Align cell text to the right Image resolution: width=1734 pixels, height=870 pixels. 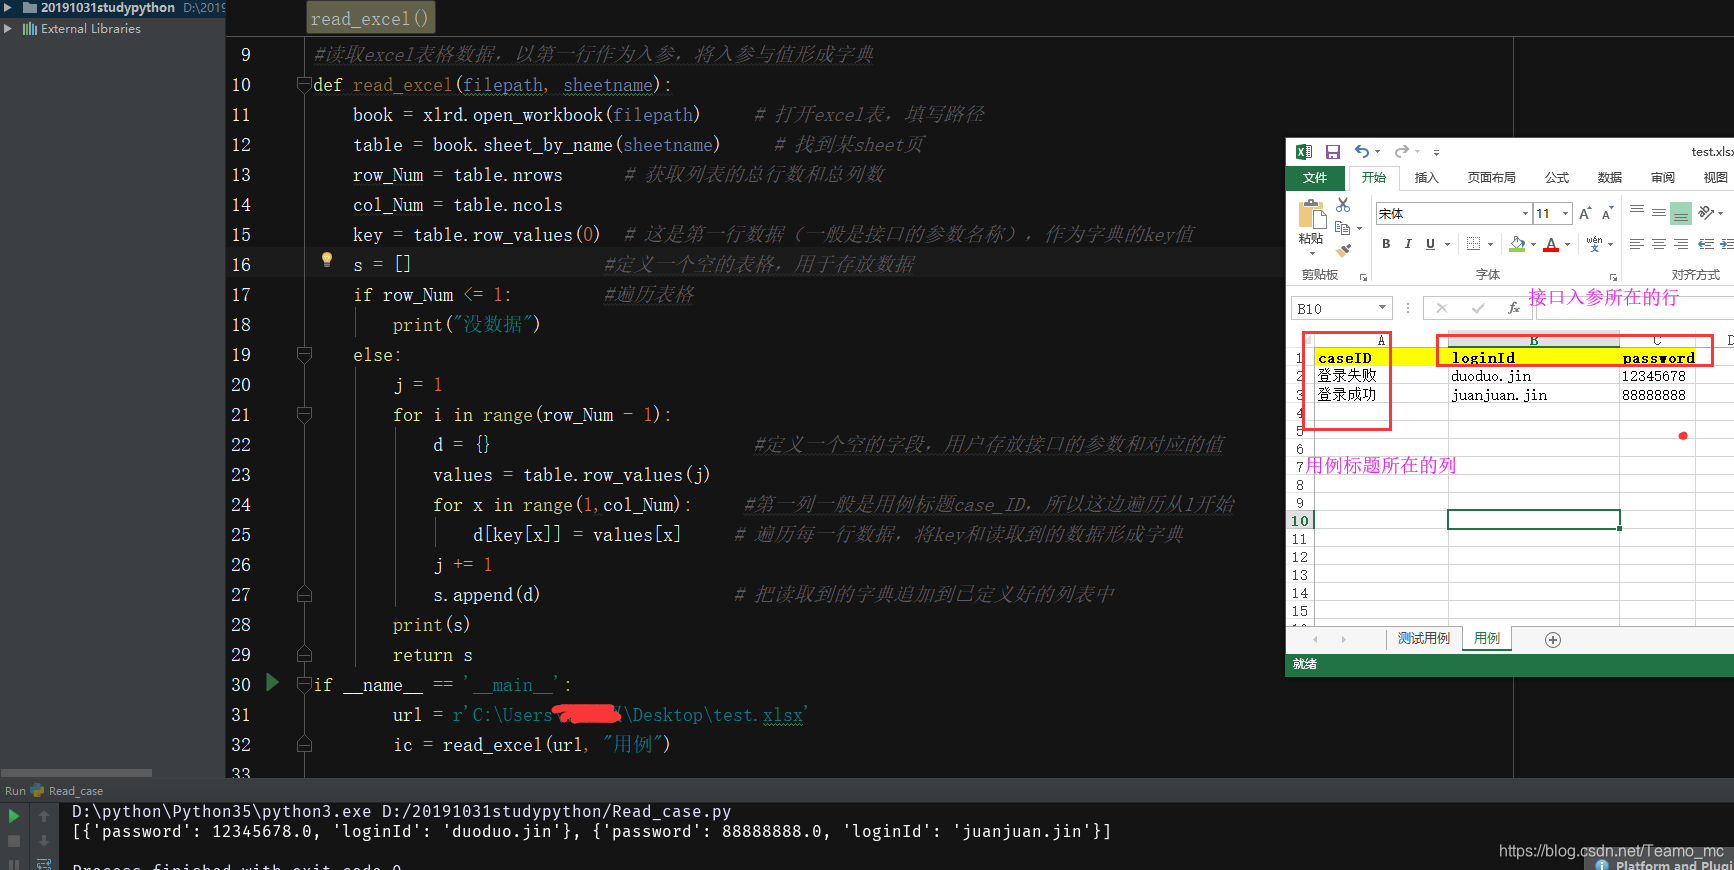1681,244
